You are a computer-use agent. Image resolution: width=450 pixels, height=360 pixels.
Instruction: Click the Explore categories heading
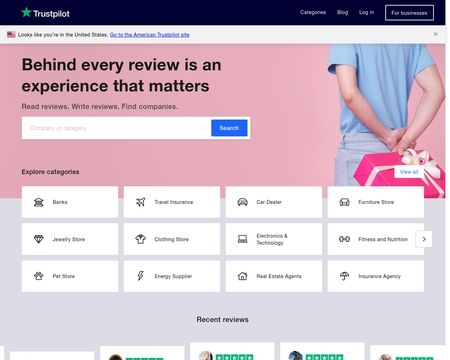(x=50, y=172)
